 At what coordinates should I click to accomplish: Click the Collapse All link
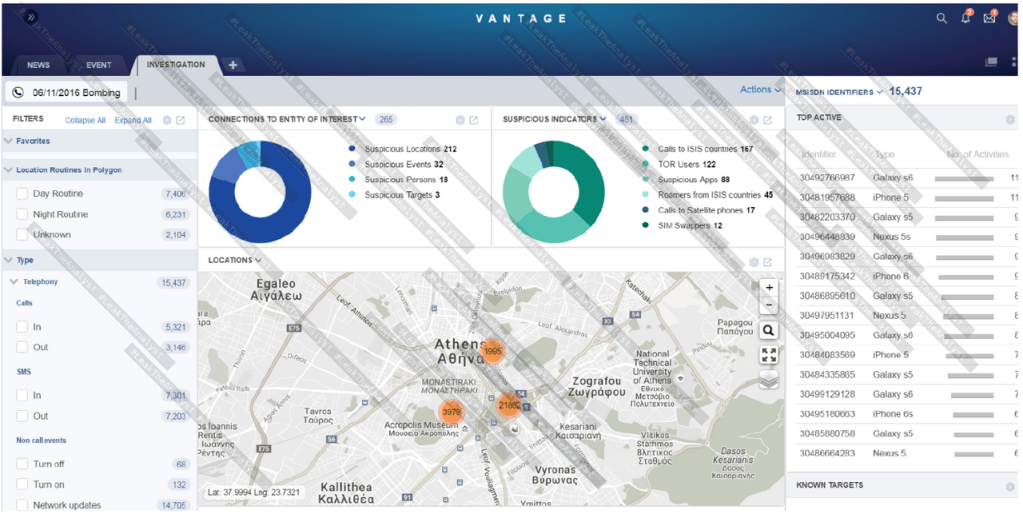pos(85,120)
